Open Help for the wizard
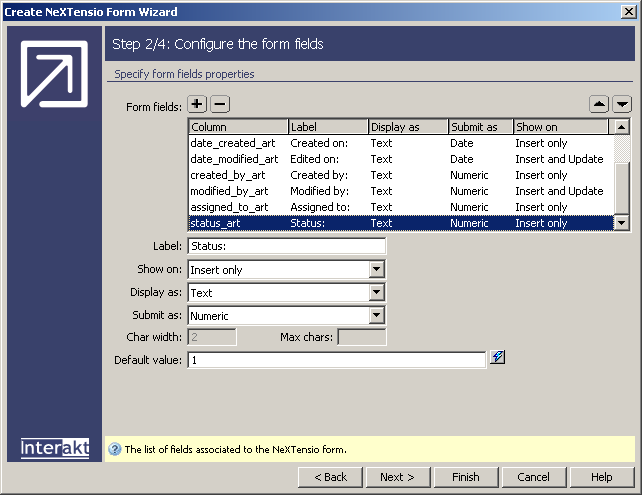Viewport: 642px width, 495px height. point(602,477)
